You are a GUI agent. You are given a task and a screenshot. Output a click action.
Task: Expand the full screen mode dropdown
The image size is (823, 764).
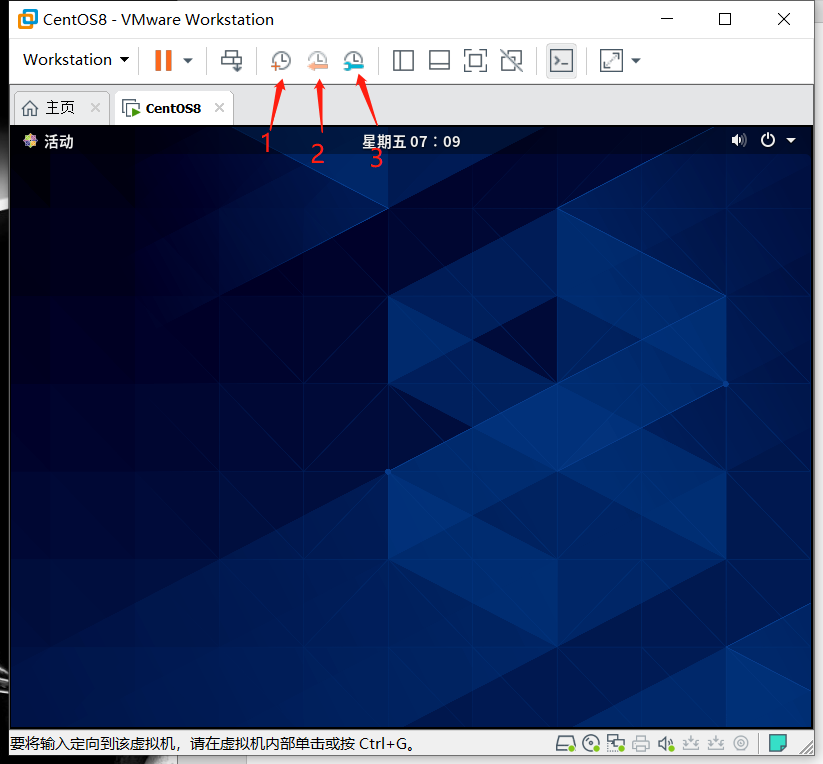coord(635,60)
